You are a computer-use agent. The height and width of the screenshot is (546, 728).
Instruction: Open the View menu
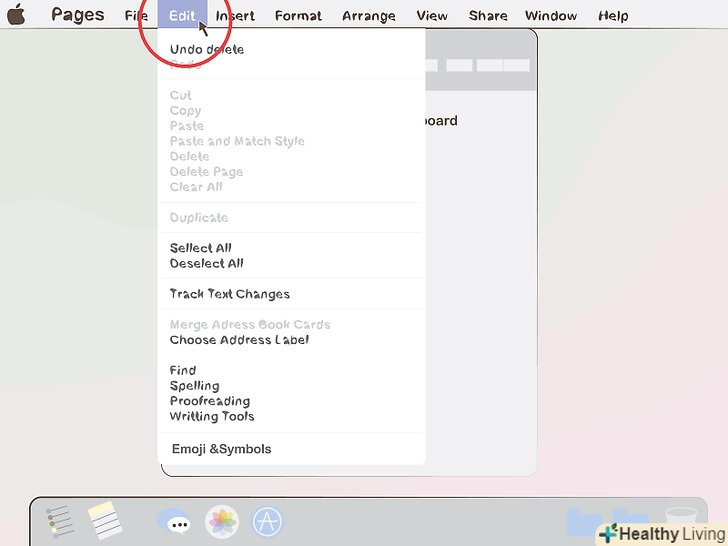(x=432, y=16)
